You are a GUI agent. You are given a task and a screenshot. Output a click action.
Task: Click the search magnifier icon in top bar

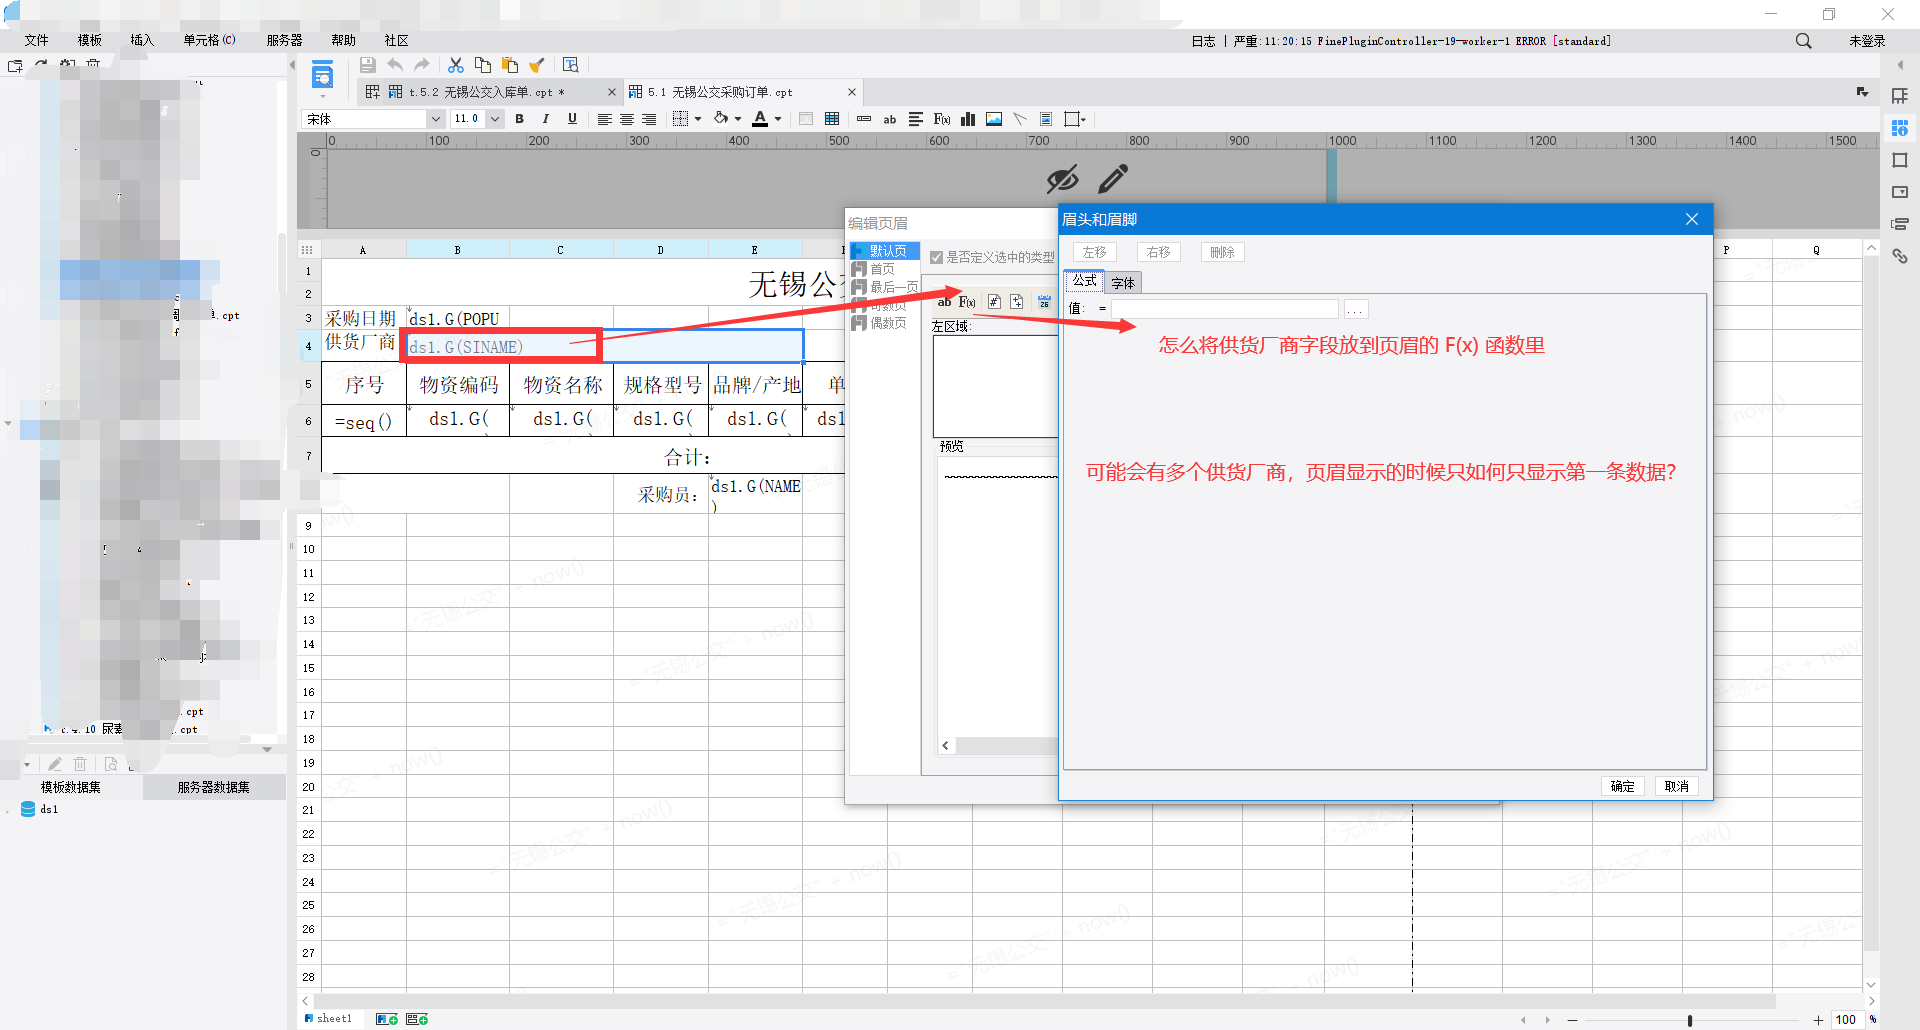[x=1804, y=41]
